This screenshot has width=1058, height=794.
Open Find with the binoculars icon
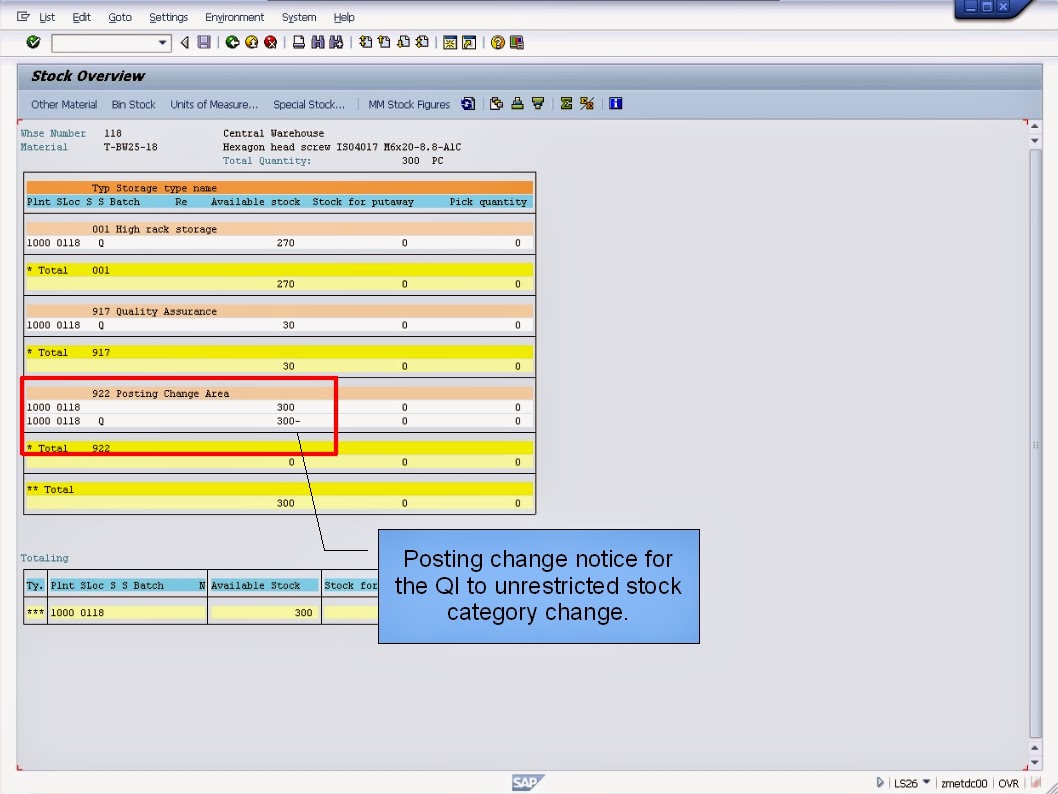click(x=319, y=42)
